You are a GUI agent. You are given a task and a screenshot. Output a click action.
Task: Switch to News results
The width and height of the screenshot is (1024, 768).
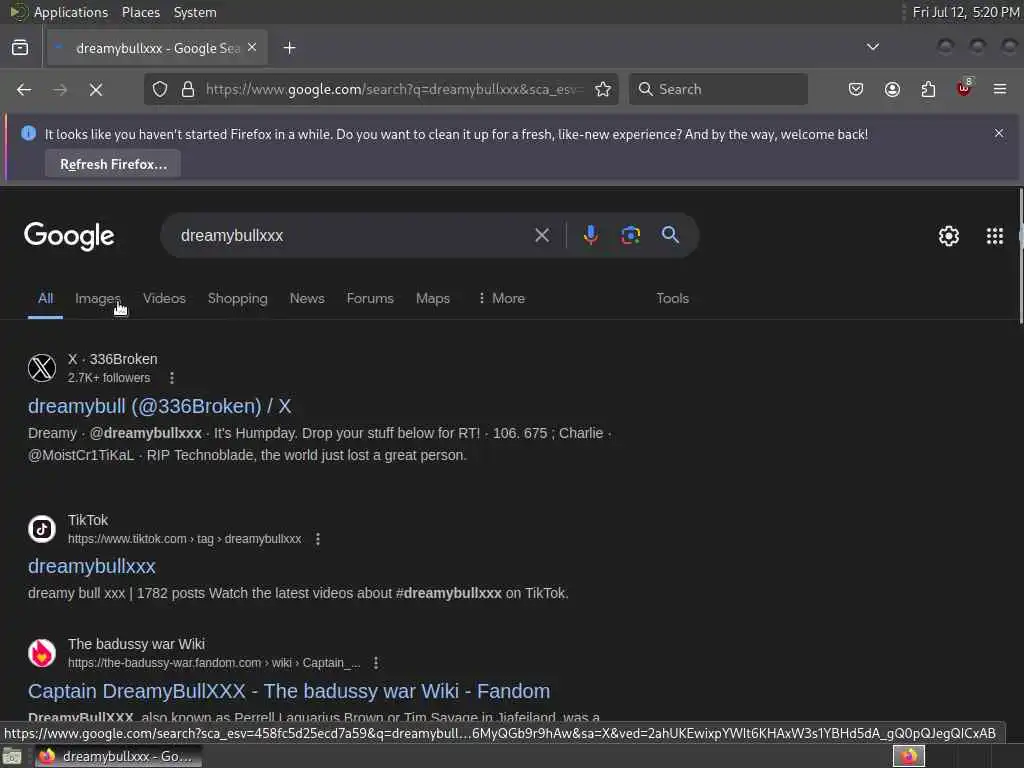(x=307, y=298)
